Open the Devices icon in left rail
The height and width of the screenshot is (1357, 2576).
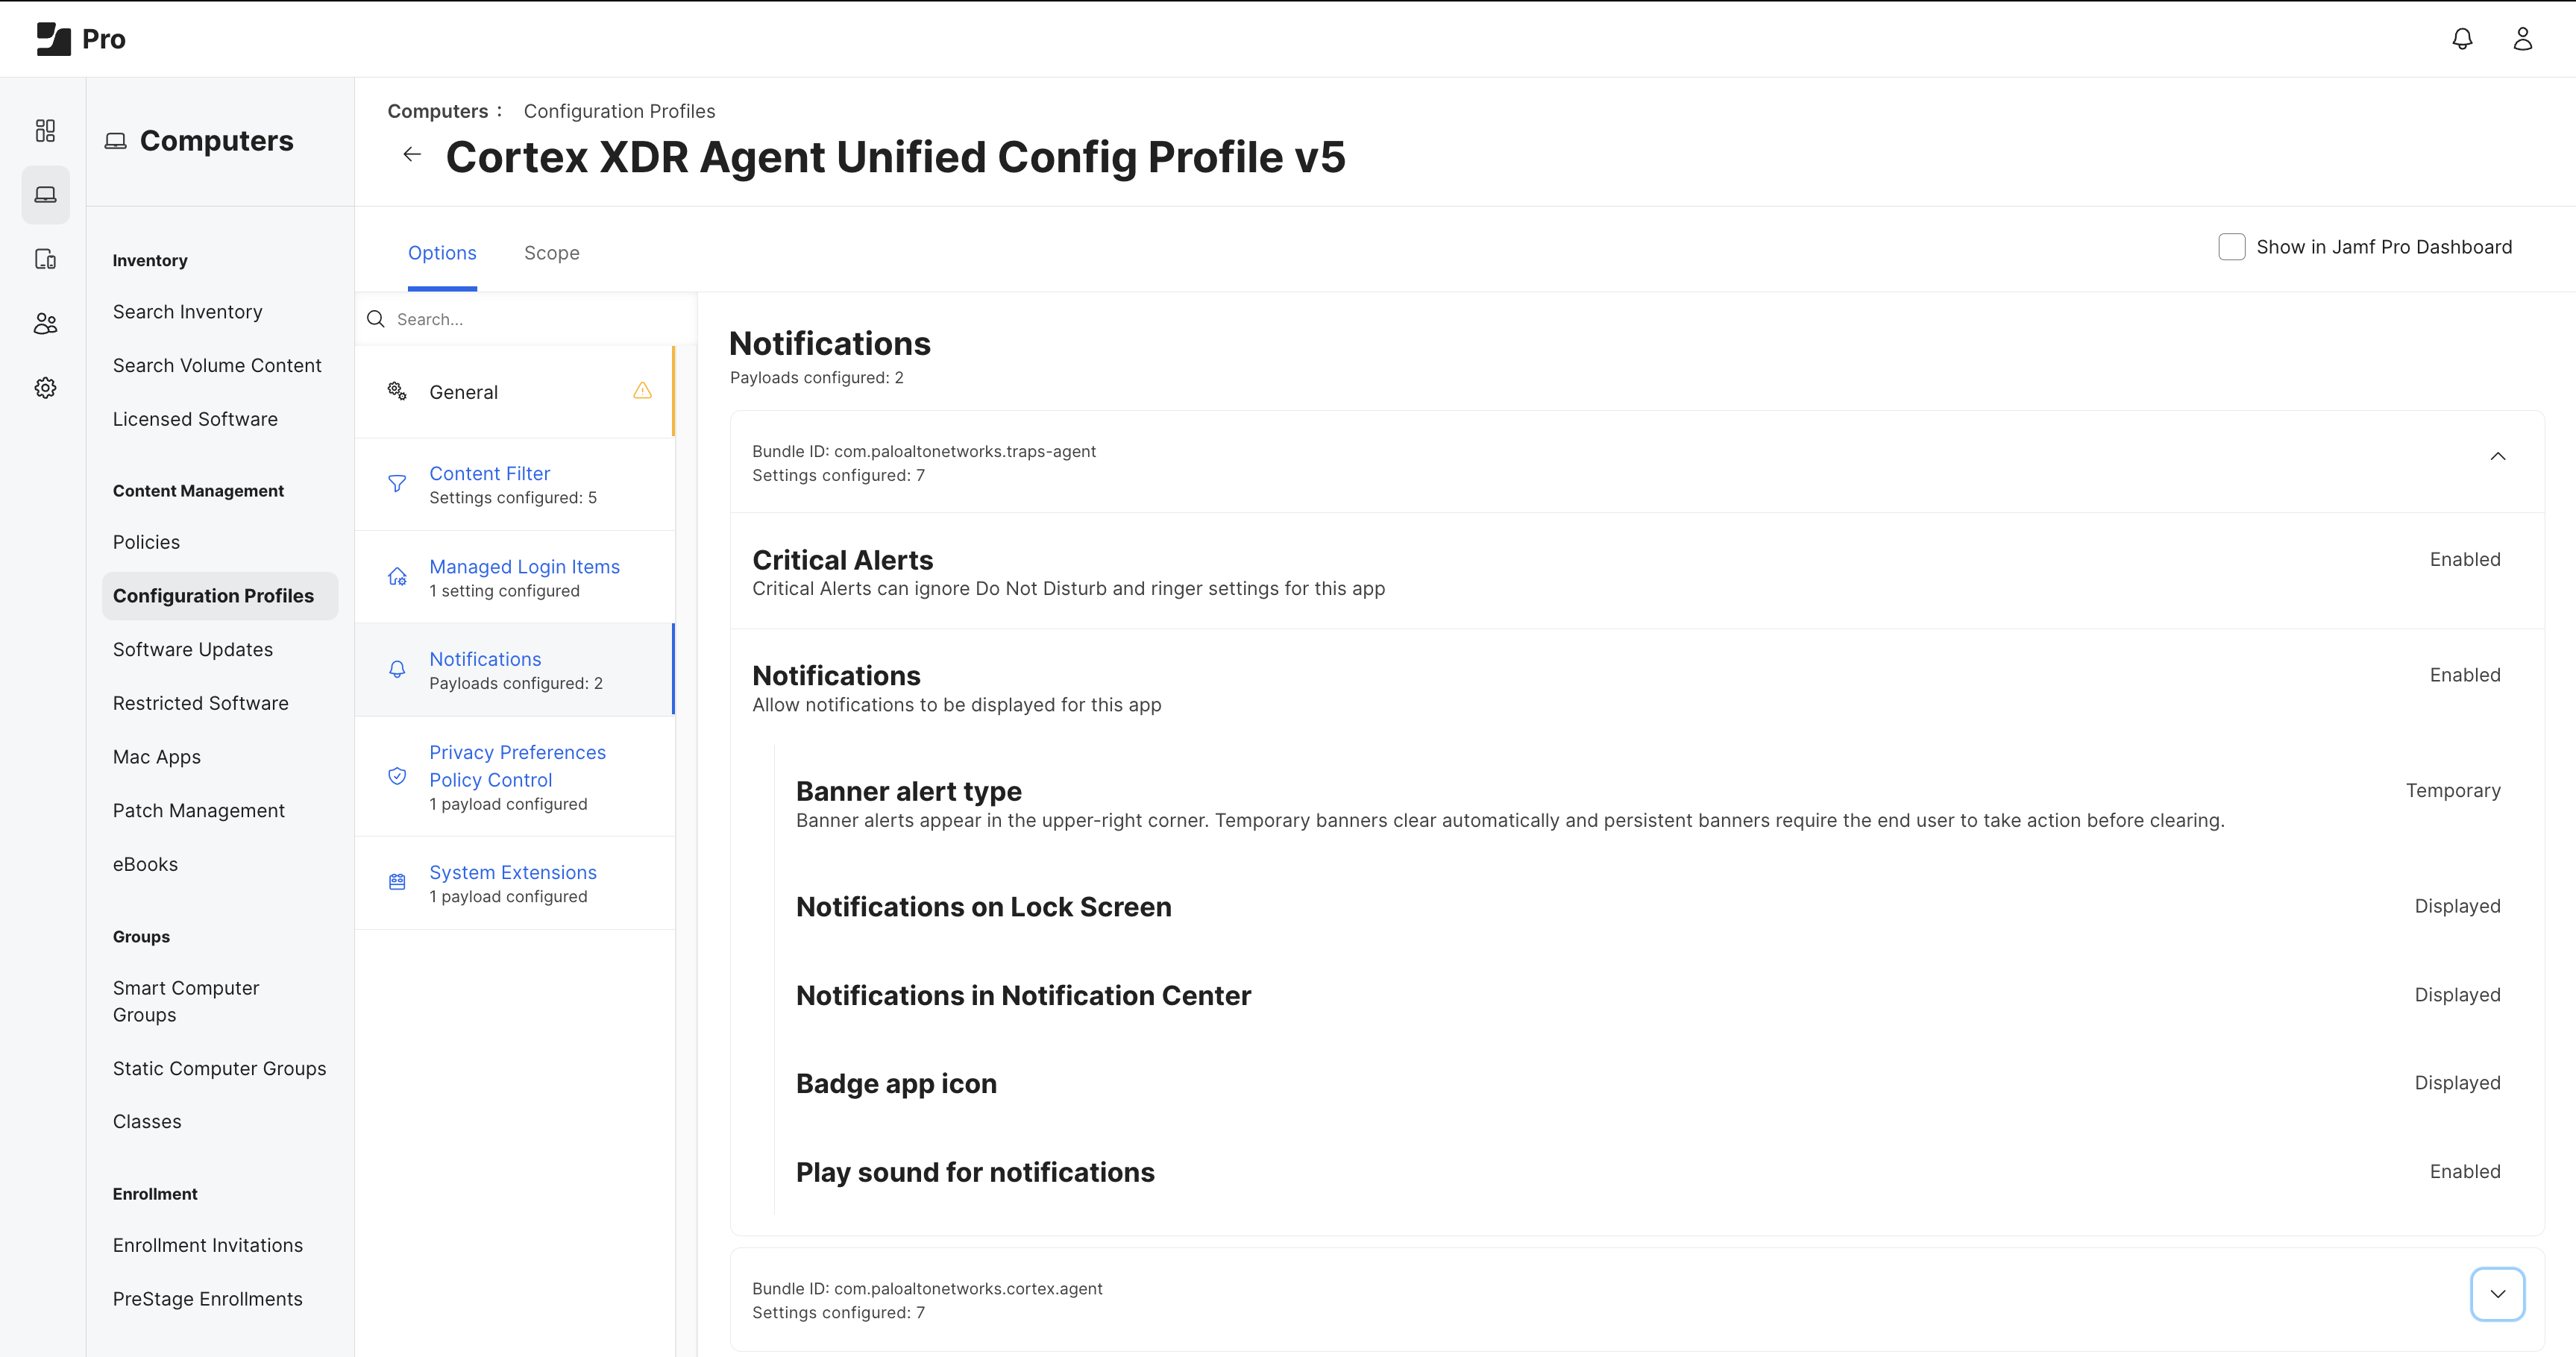pos(45,260)
